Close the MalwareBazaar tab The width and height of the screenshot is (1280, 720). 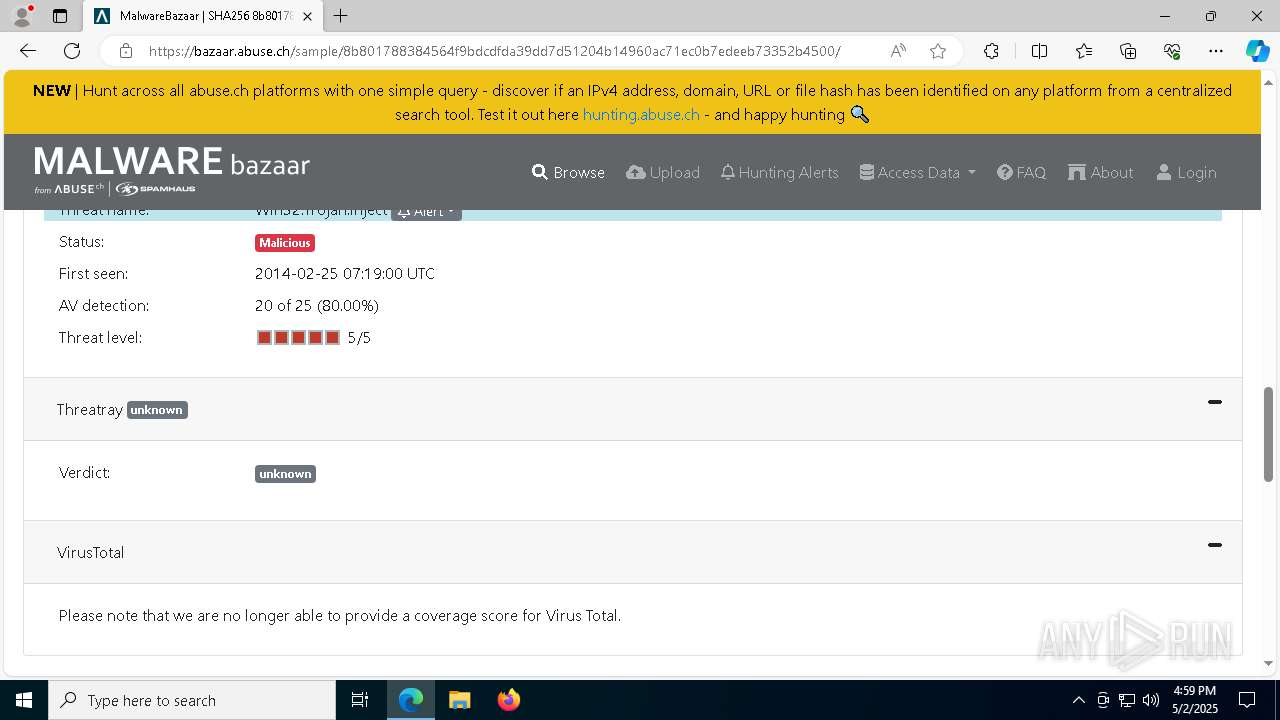(307, 16)
